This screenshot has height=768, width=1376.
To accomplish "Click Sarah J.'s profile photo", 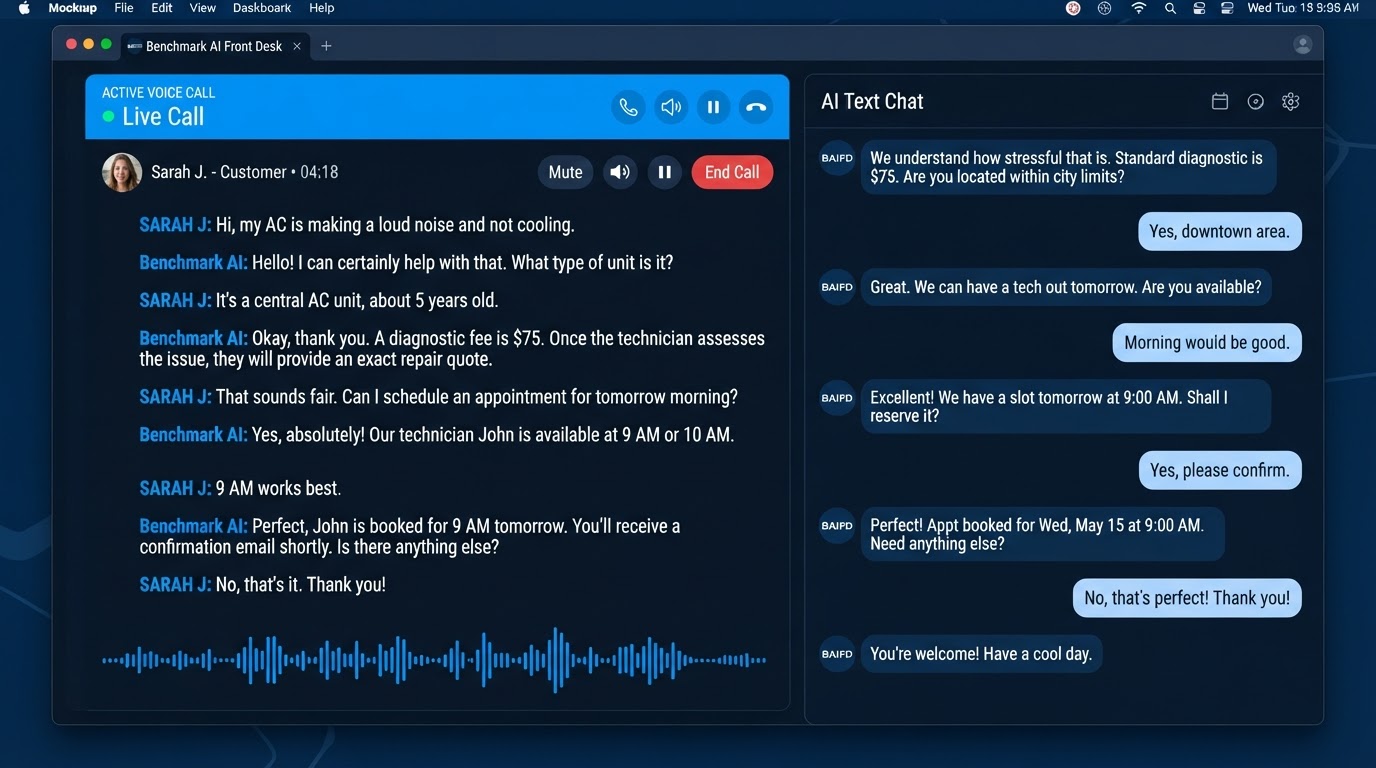I will [122, 172].
